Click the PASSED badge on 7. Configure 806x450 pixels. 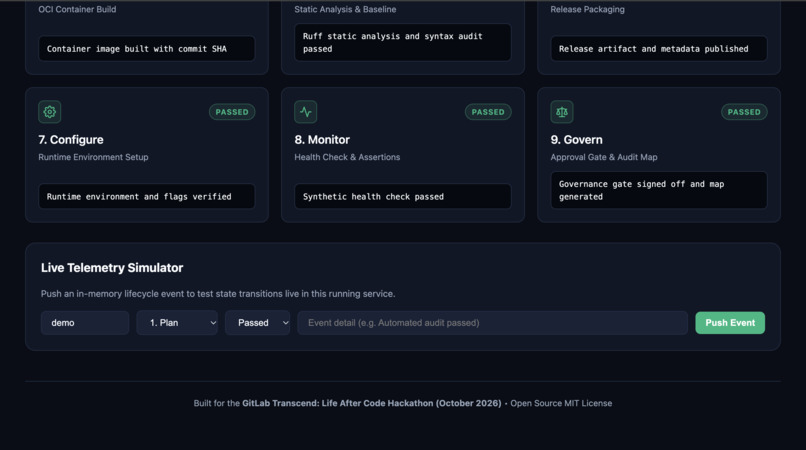(232, 112)
